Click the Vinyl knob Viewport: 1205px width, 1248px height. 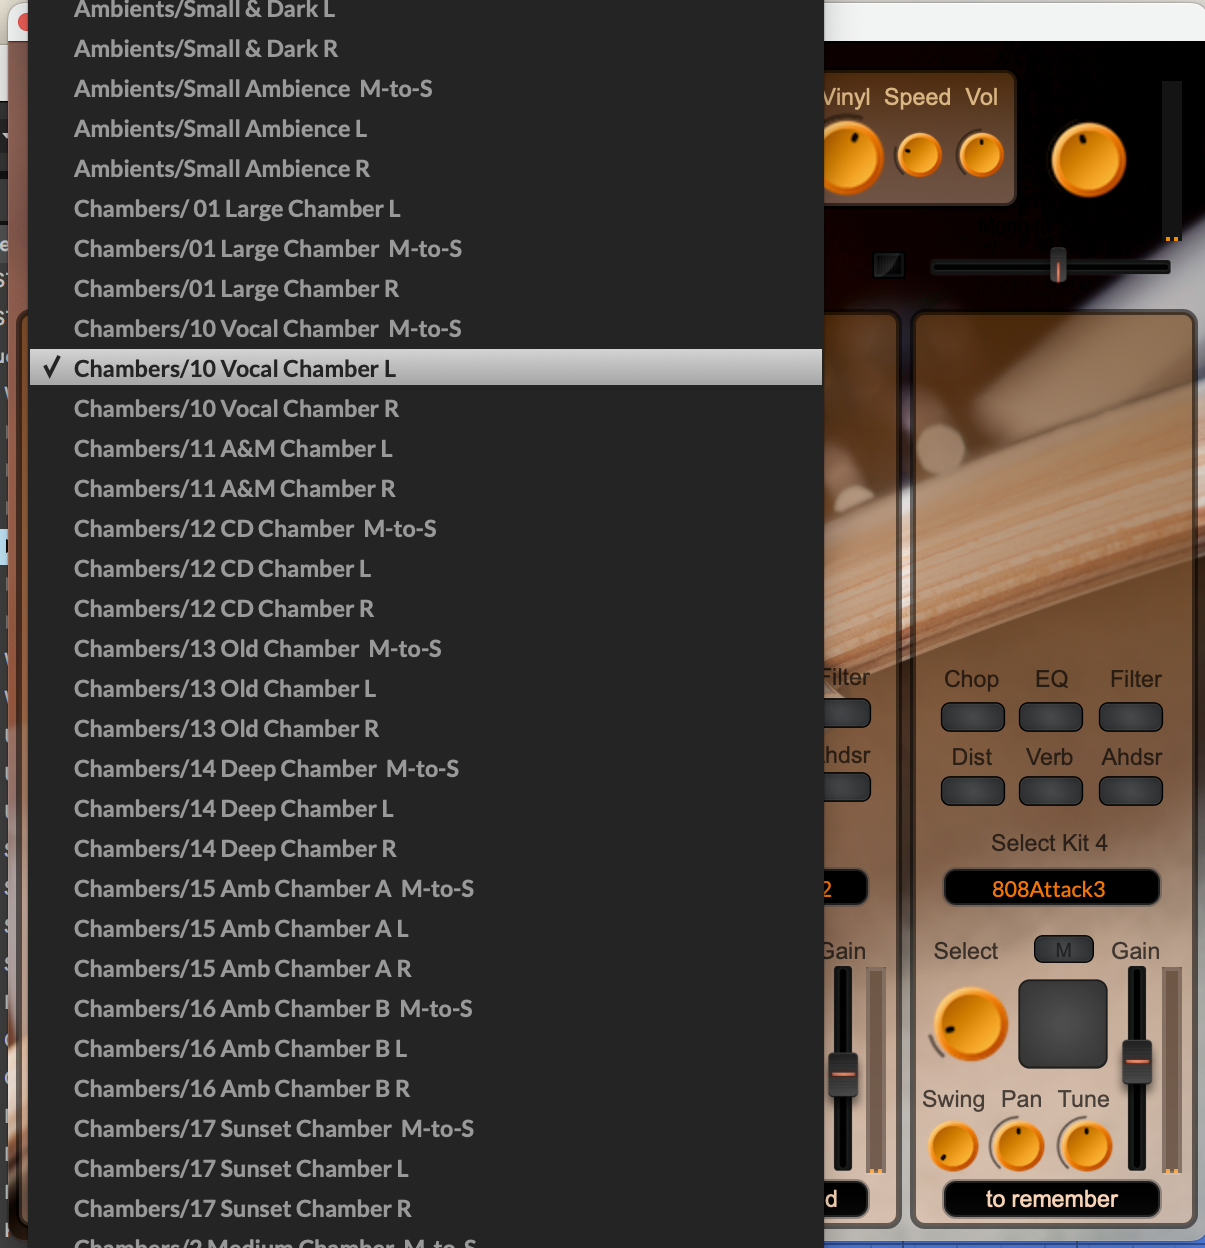(x=848, y=157)
